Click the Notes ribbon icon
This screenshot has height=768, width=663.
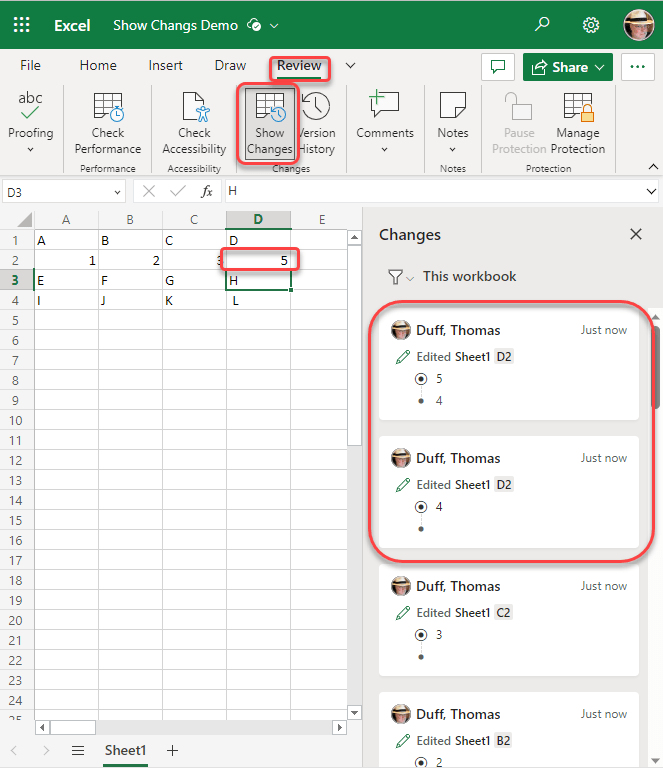[453, 116]
